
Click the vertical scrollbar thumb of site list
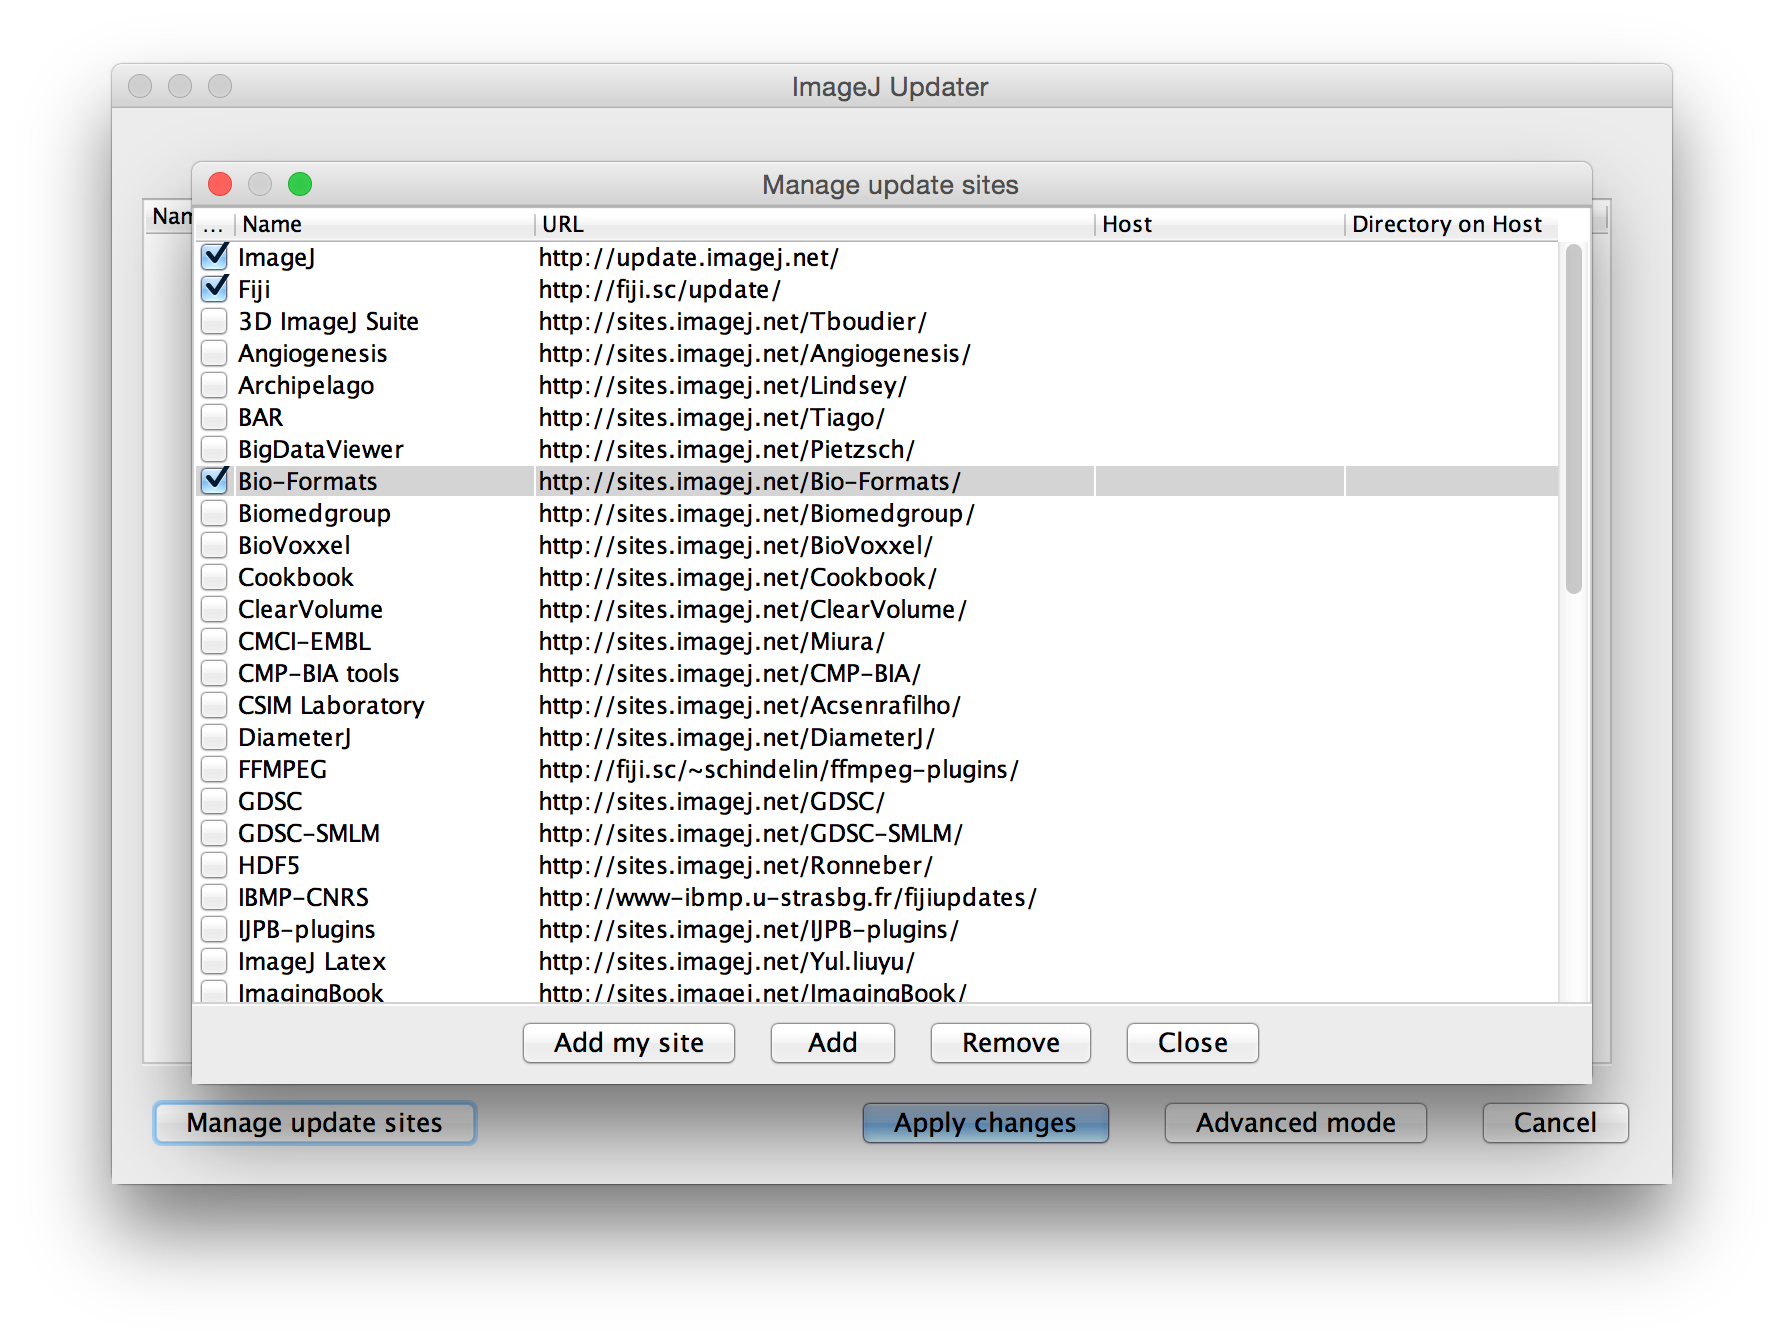coord(1574,419)
